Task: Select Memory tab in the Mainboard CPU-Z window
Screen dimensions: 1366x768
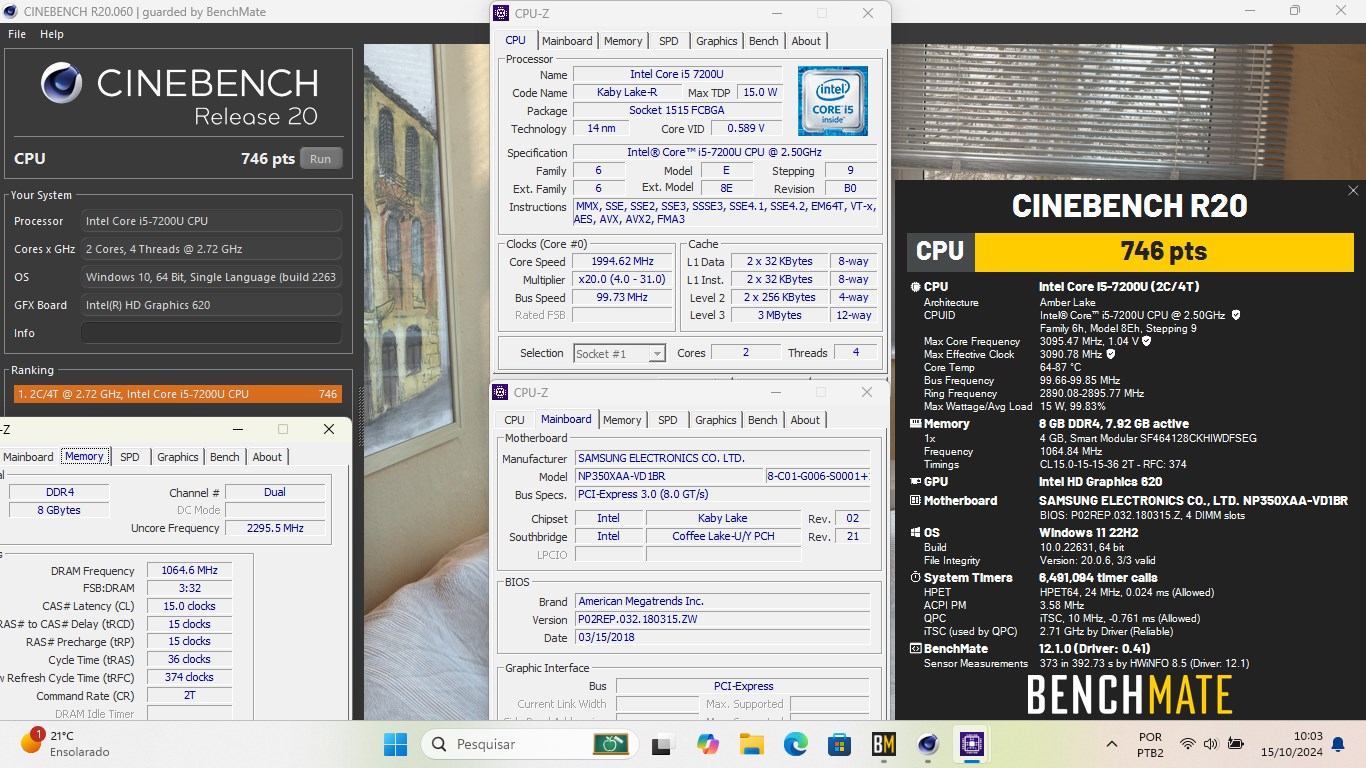Action: pyautogui.click(x=622, y=420)
